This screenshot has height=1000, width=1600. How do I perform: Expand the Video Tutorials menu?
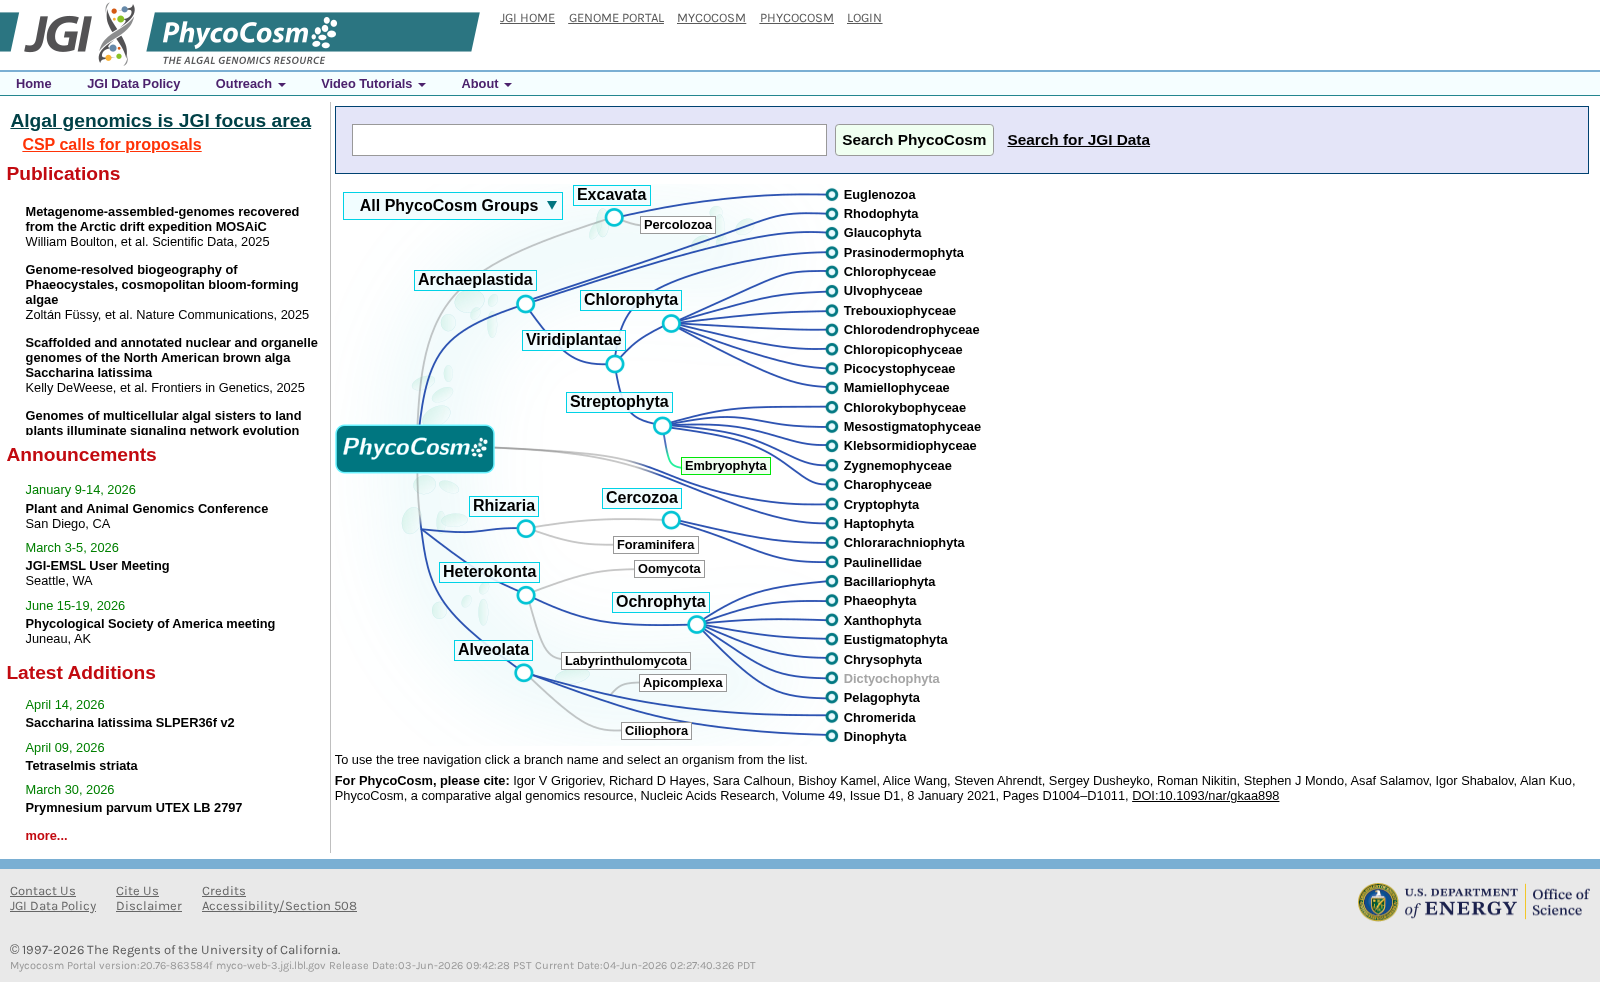pyautogui.click(x=373, y=84)
